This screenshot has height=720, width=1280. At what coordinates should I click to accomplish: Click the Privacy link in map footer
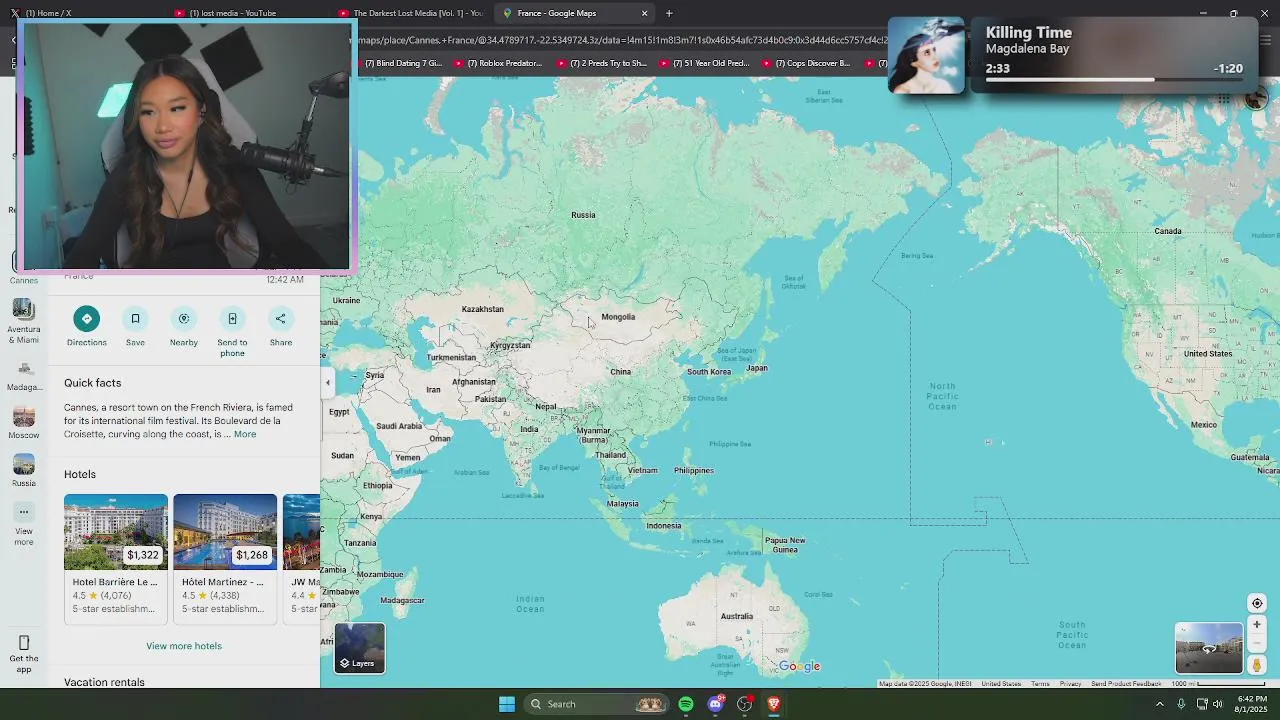(x=1070, y=684)
